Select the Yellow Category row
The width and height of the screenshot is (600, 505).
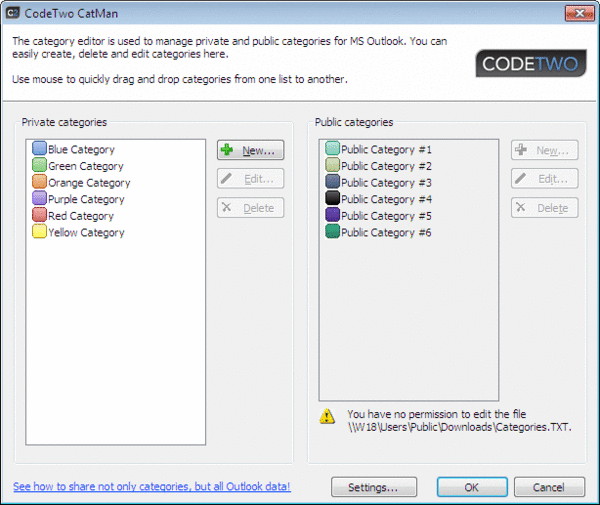78,232
